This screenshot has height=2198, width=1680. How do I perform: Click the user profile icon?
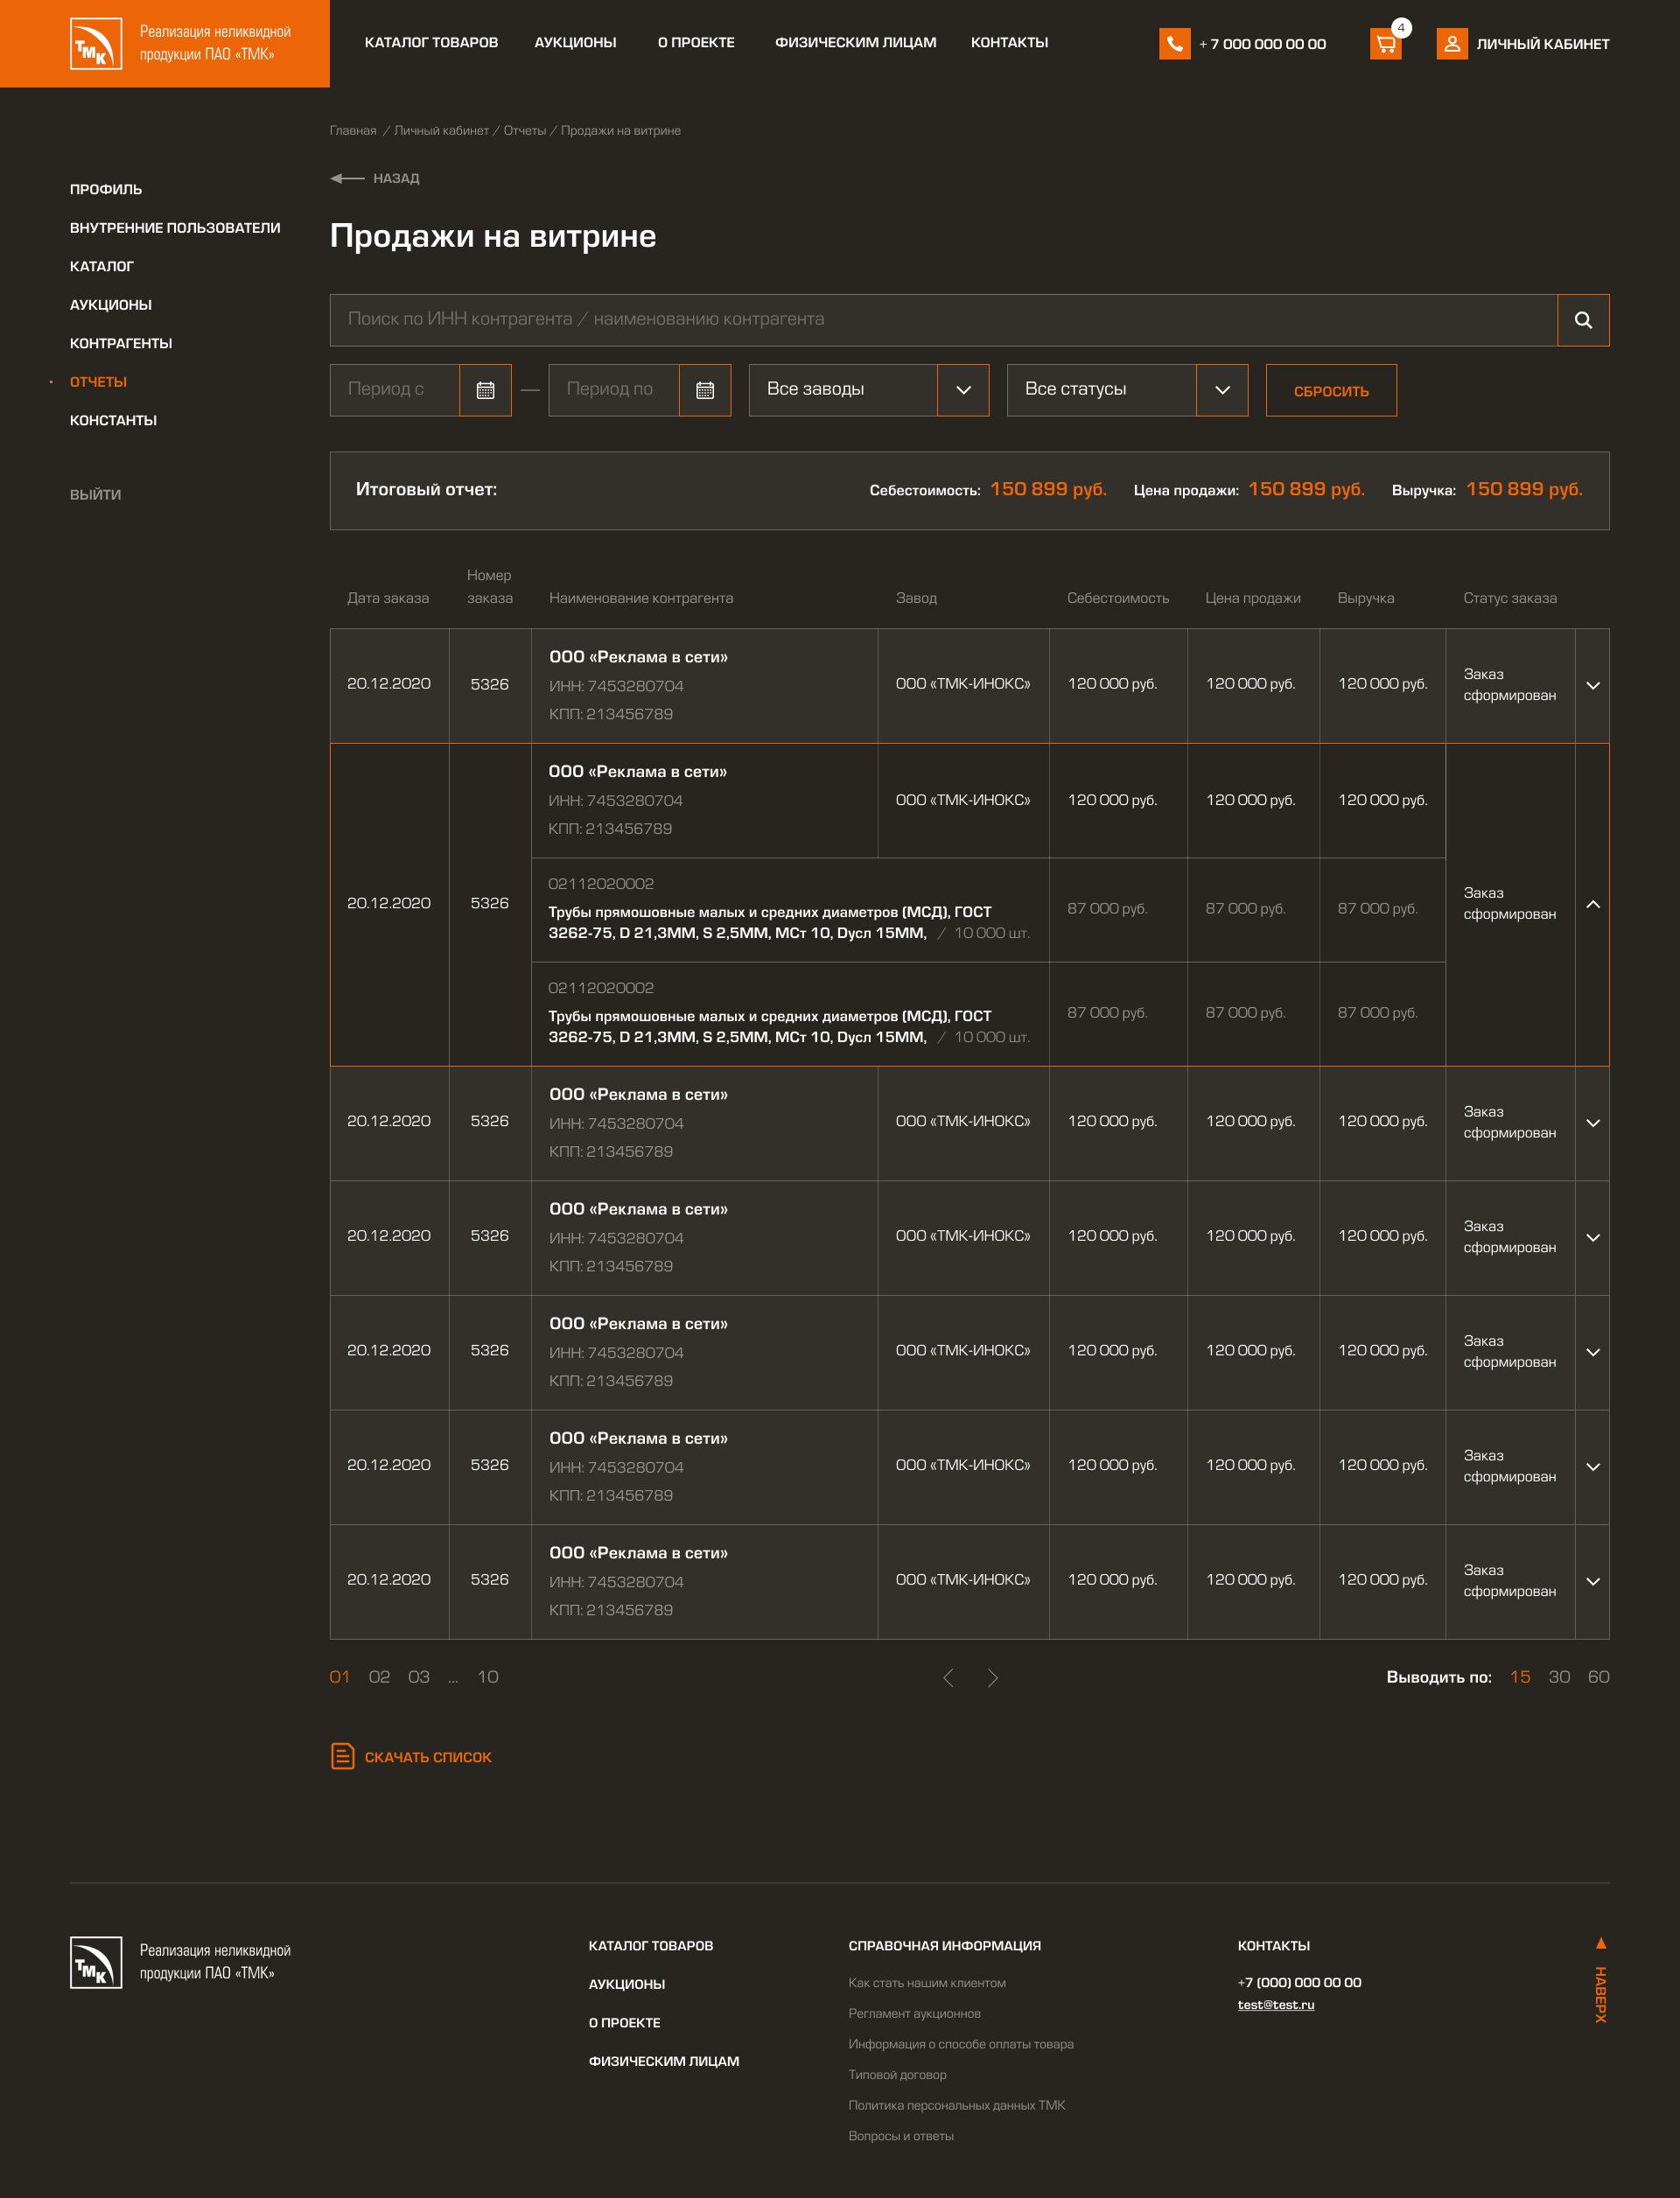[1452, 44]
